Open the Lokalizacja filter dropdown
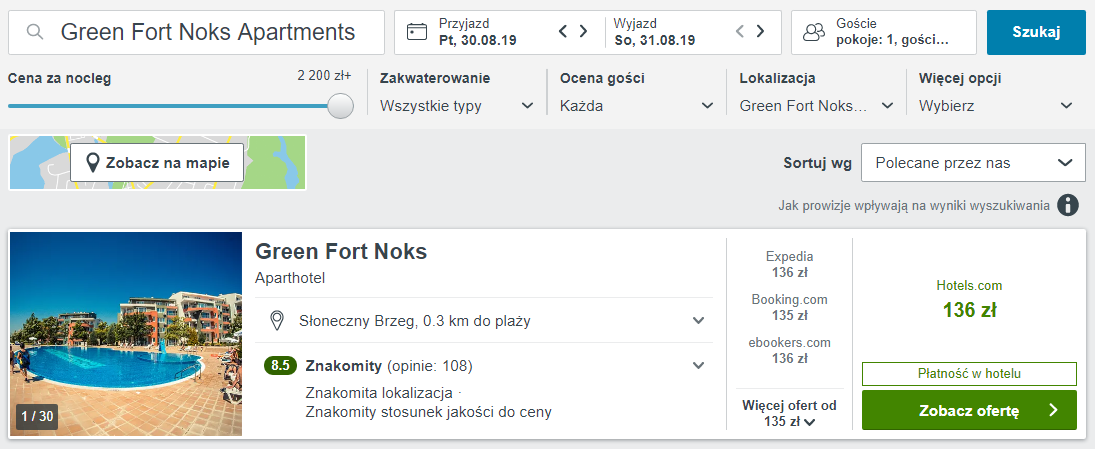This screenshot has width=1095, height=449. click(816, 106)
